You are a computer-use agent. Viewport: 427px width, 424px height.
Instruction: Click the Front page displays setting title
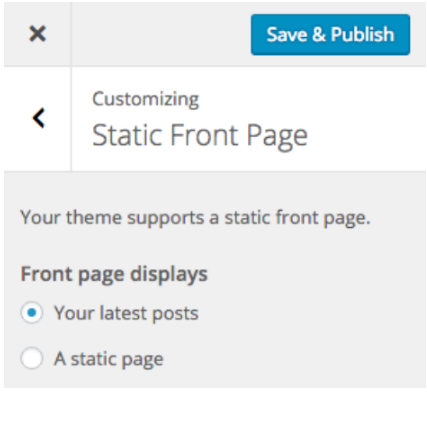pos(114,275)
